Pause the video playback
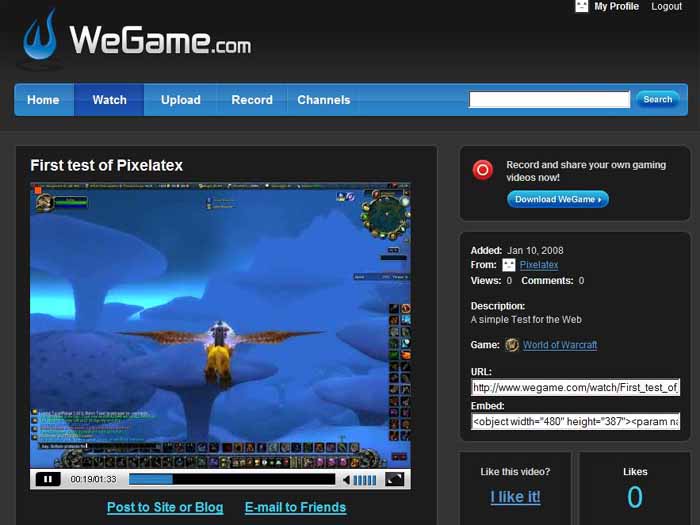 (47, 480)
